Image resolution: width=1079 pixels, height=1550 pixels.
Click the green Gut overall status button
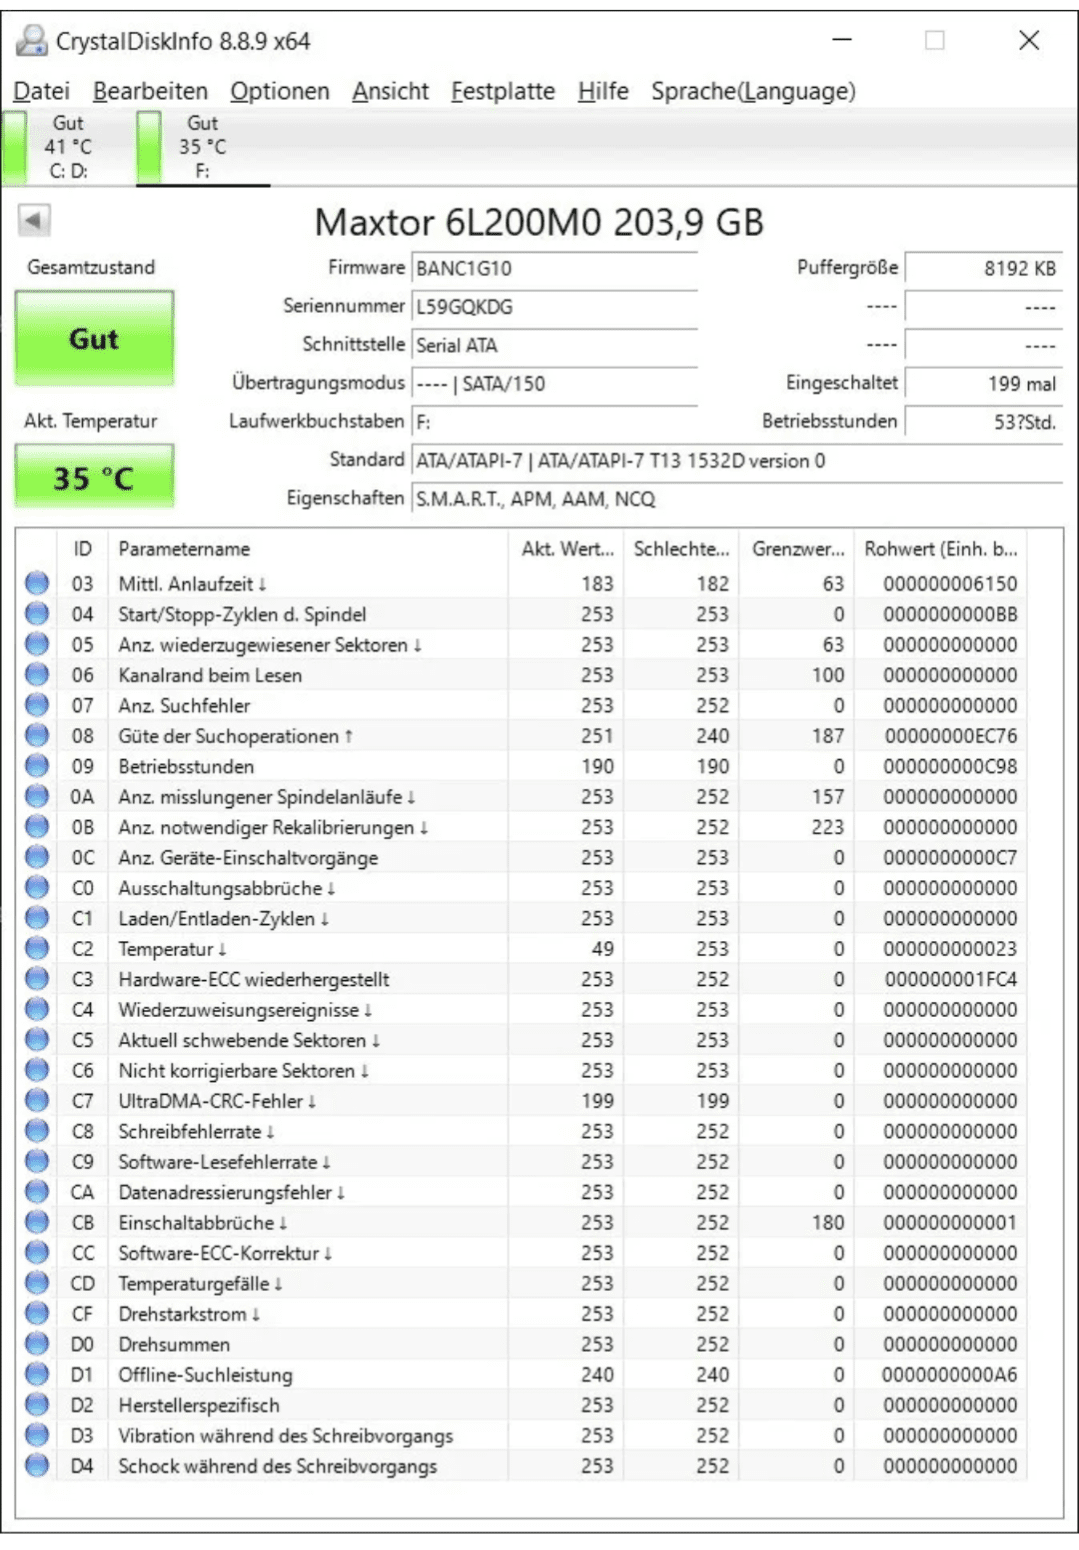pyautogui.click(x=94, y=338)
